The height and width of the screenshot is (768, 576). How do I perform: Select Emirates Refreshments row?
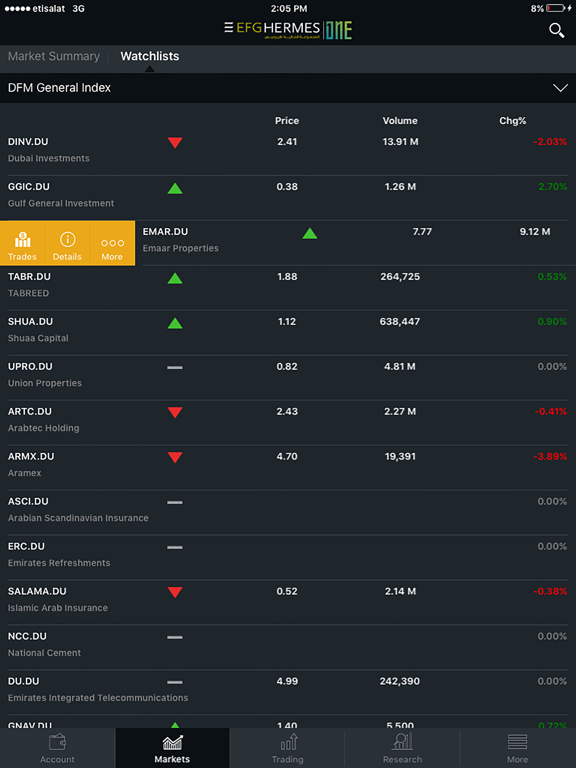(x=288, y=557)
